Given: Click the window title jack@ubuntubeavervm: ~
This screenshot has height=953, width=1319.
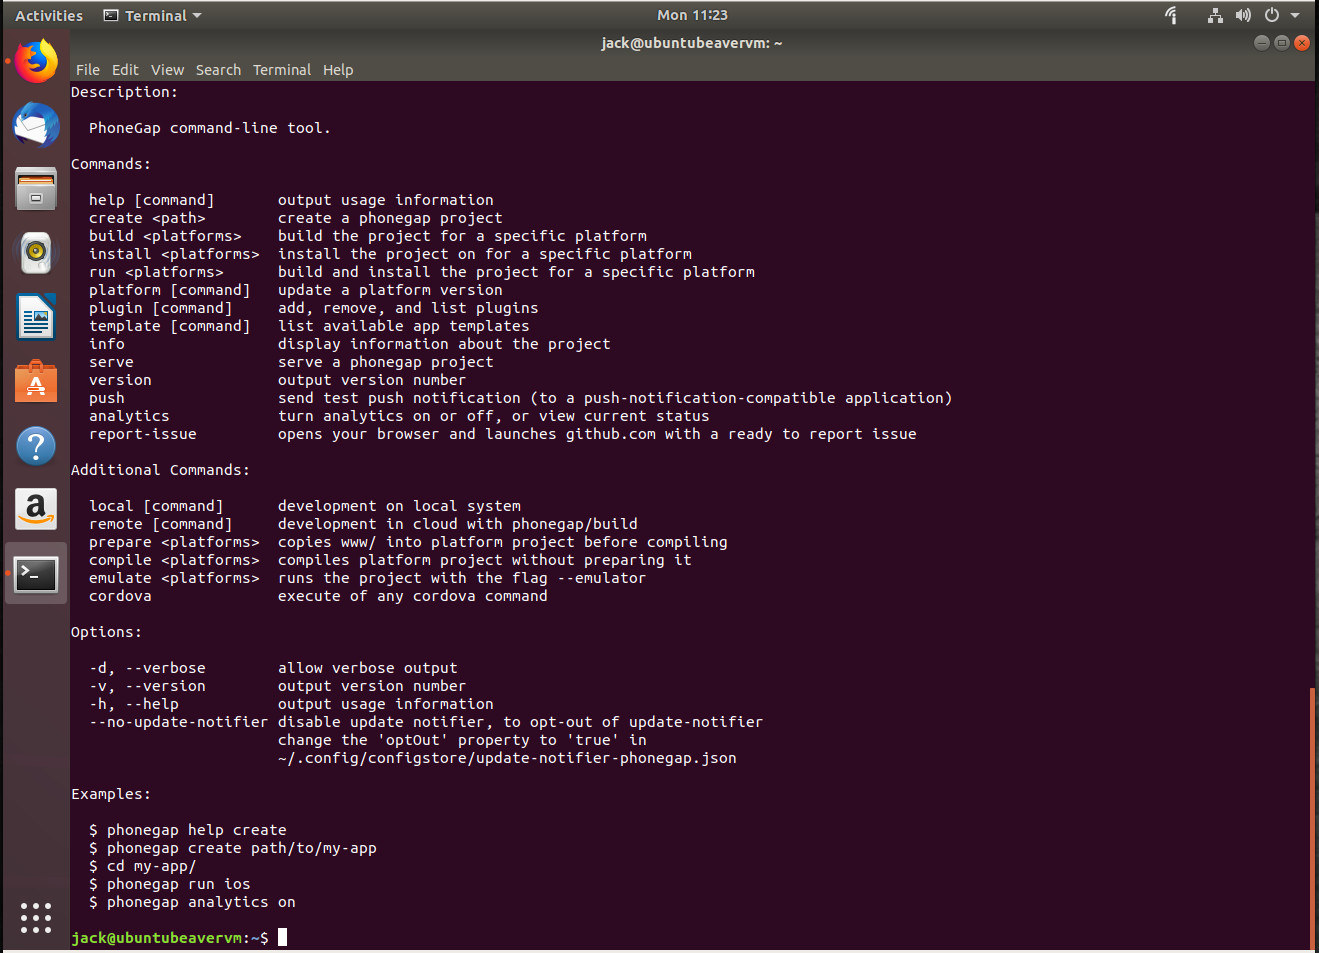Looking at the screenshot, I should [691, 43].
